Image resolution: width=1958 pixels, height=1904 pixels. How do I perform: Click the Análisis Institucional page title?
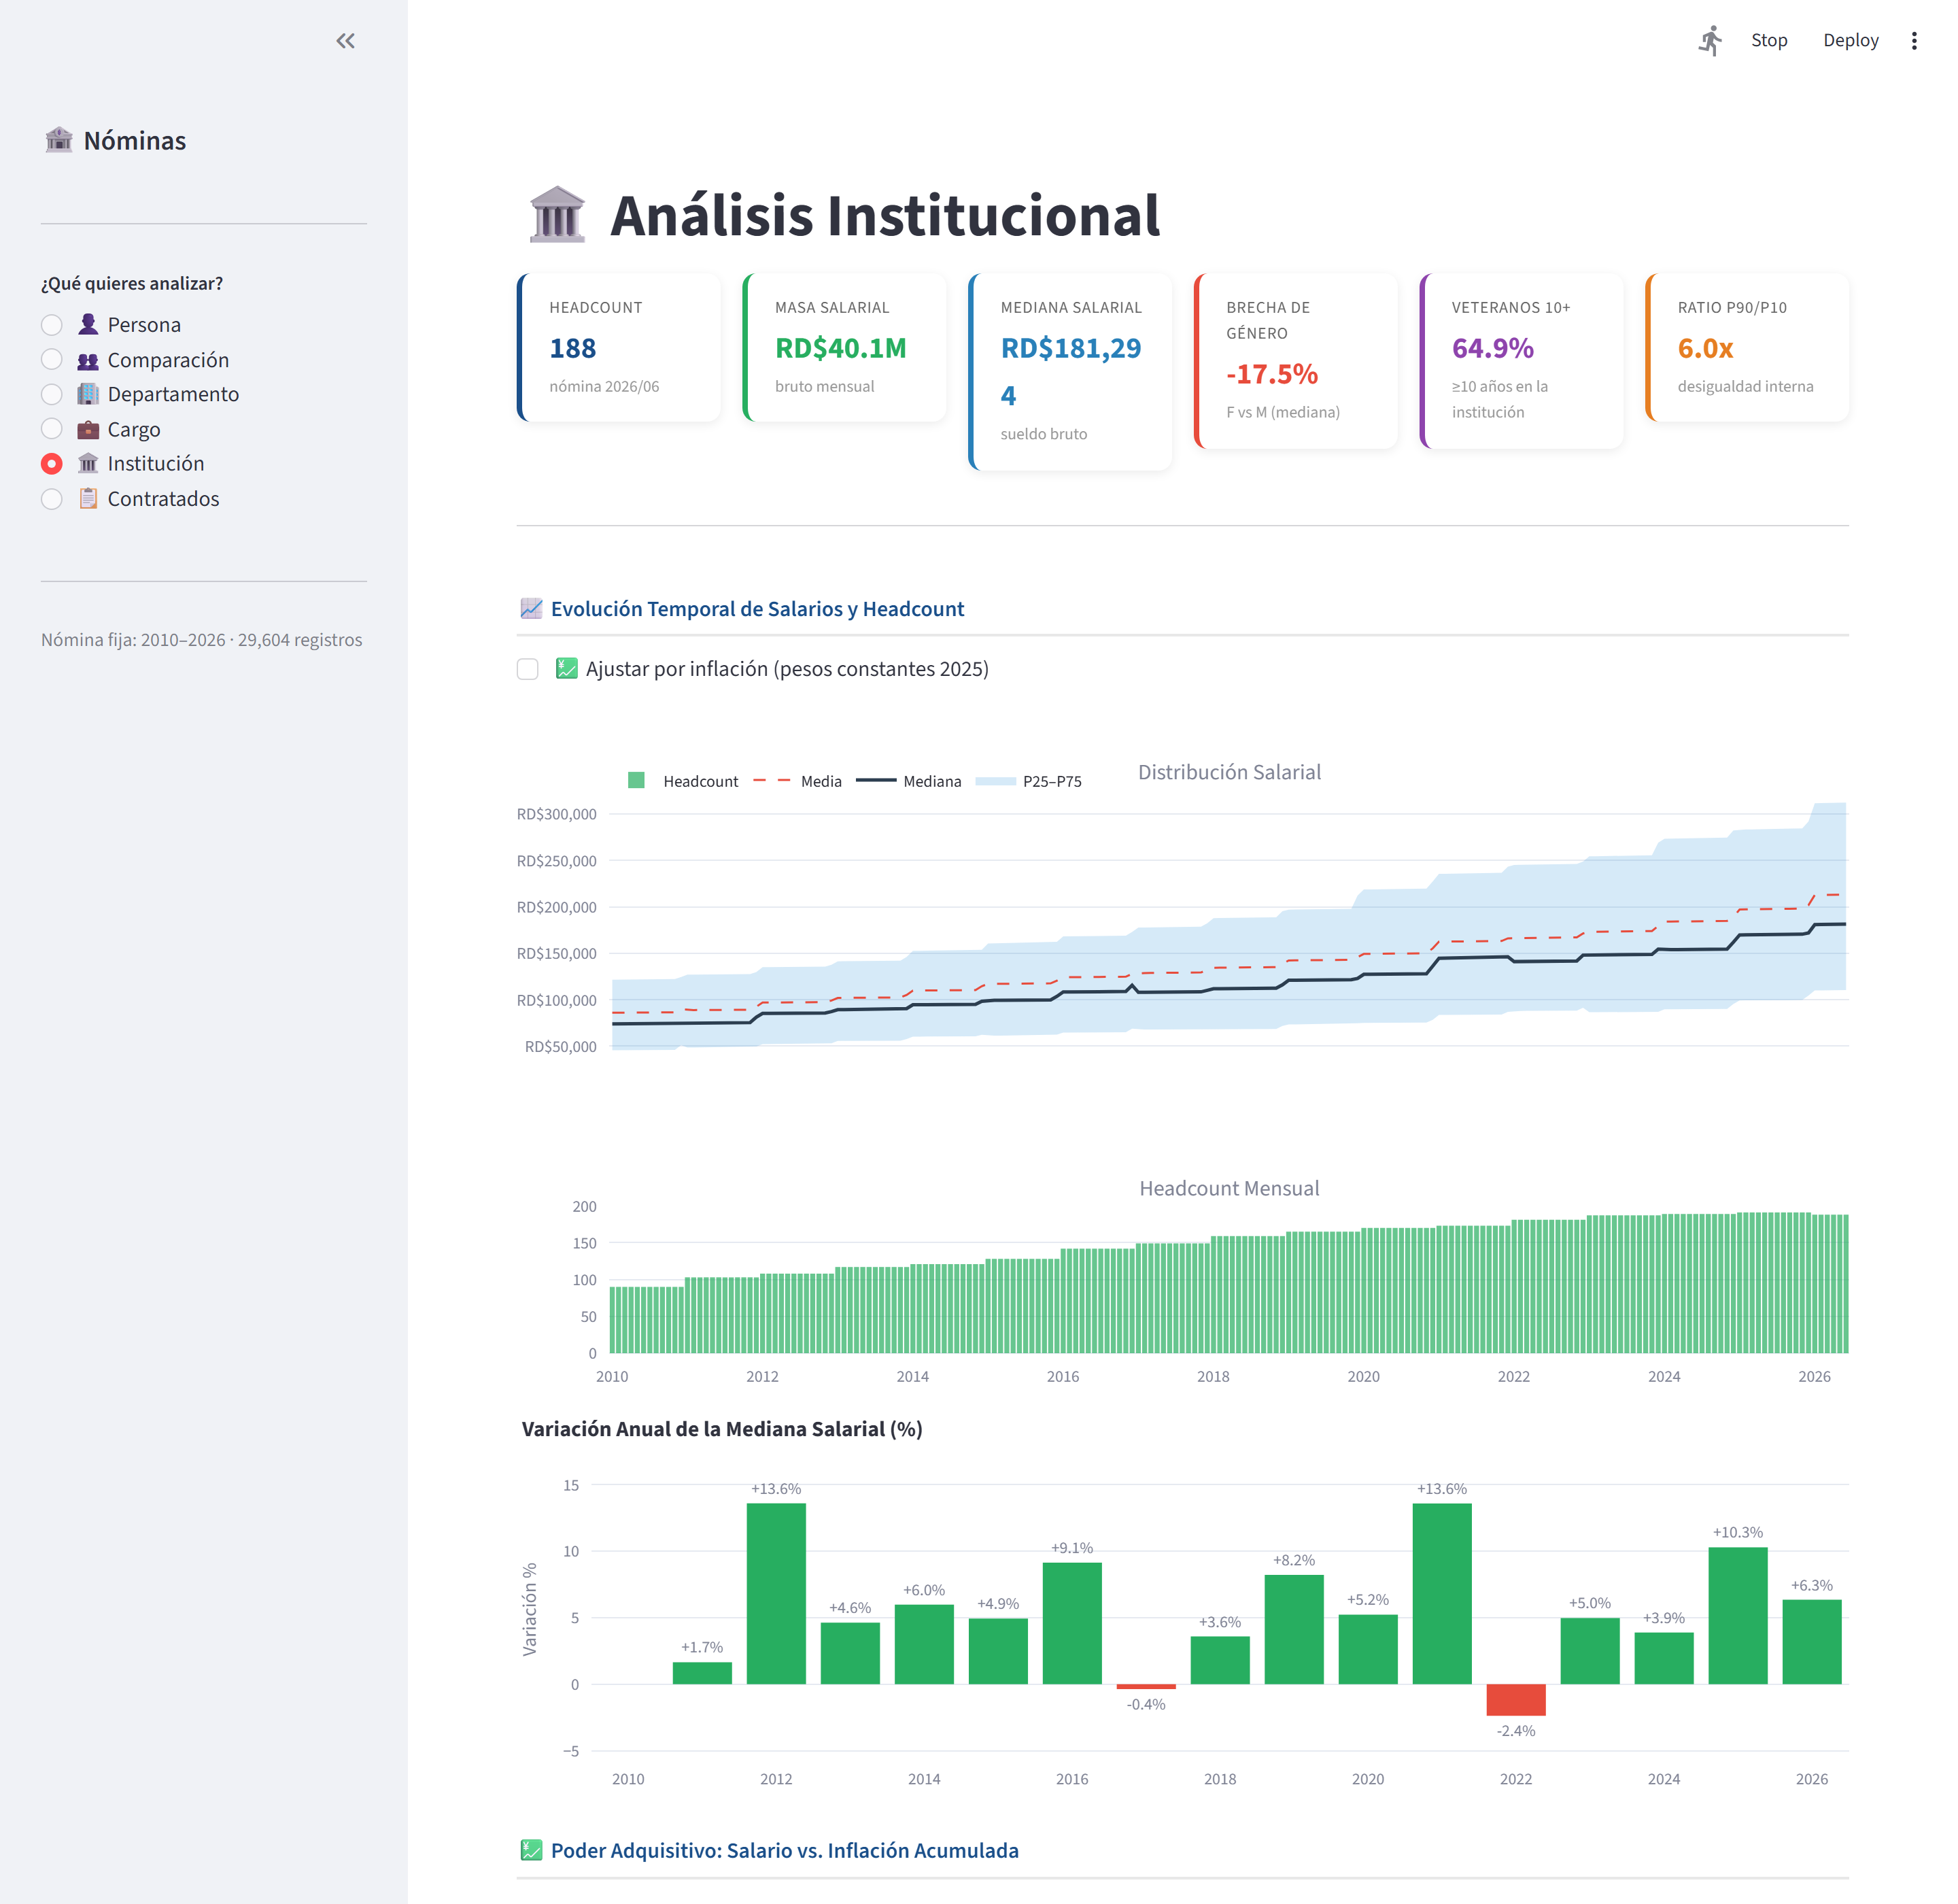(885, 215)
